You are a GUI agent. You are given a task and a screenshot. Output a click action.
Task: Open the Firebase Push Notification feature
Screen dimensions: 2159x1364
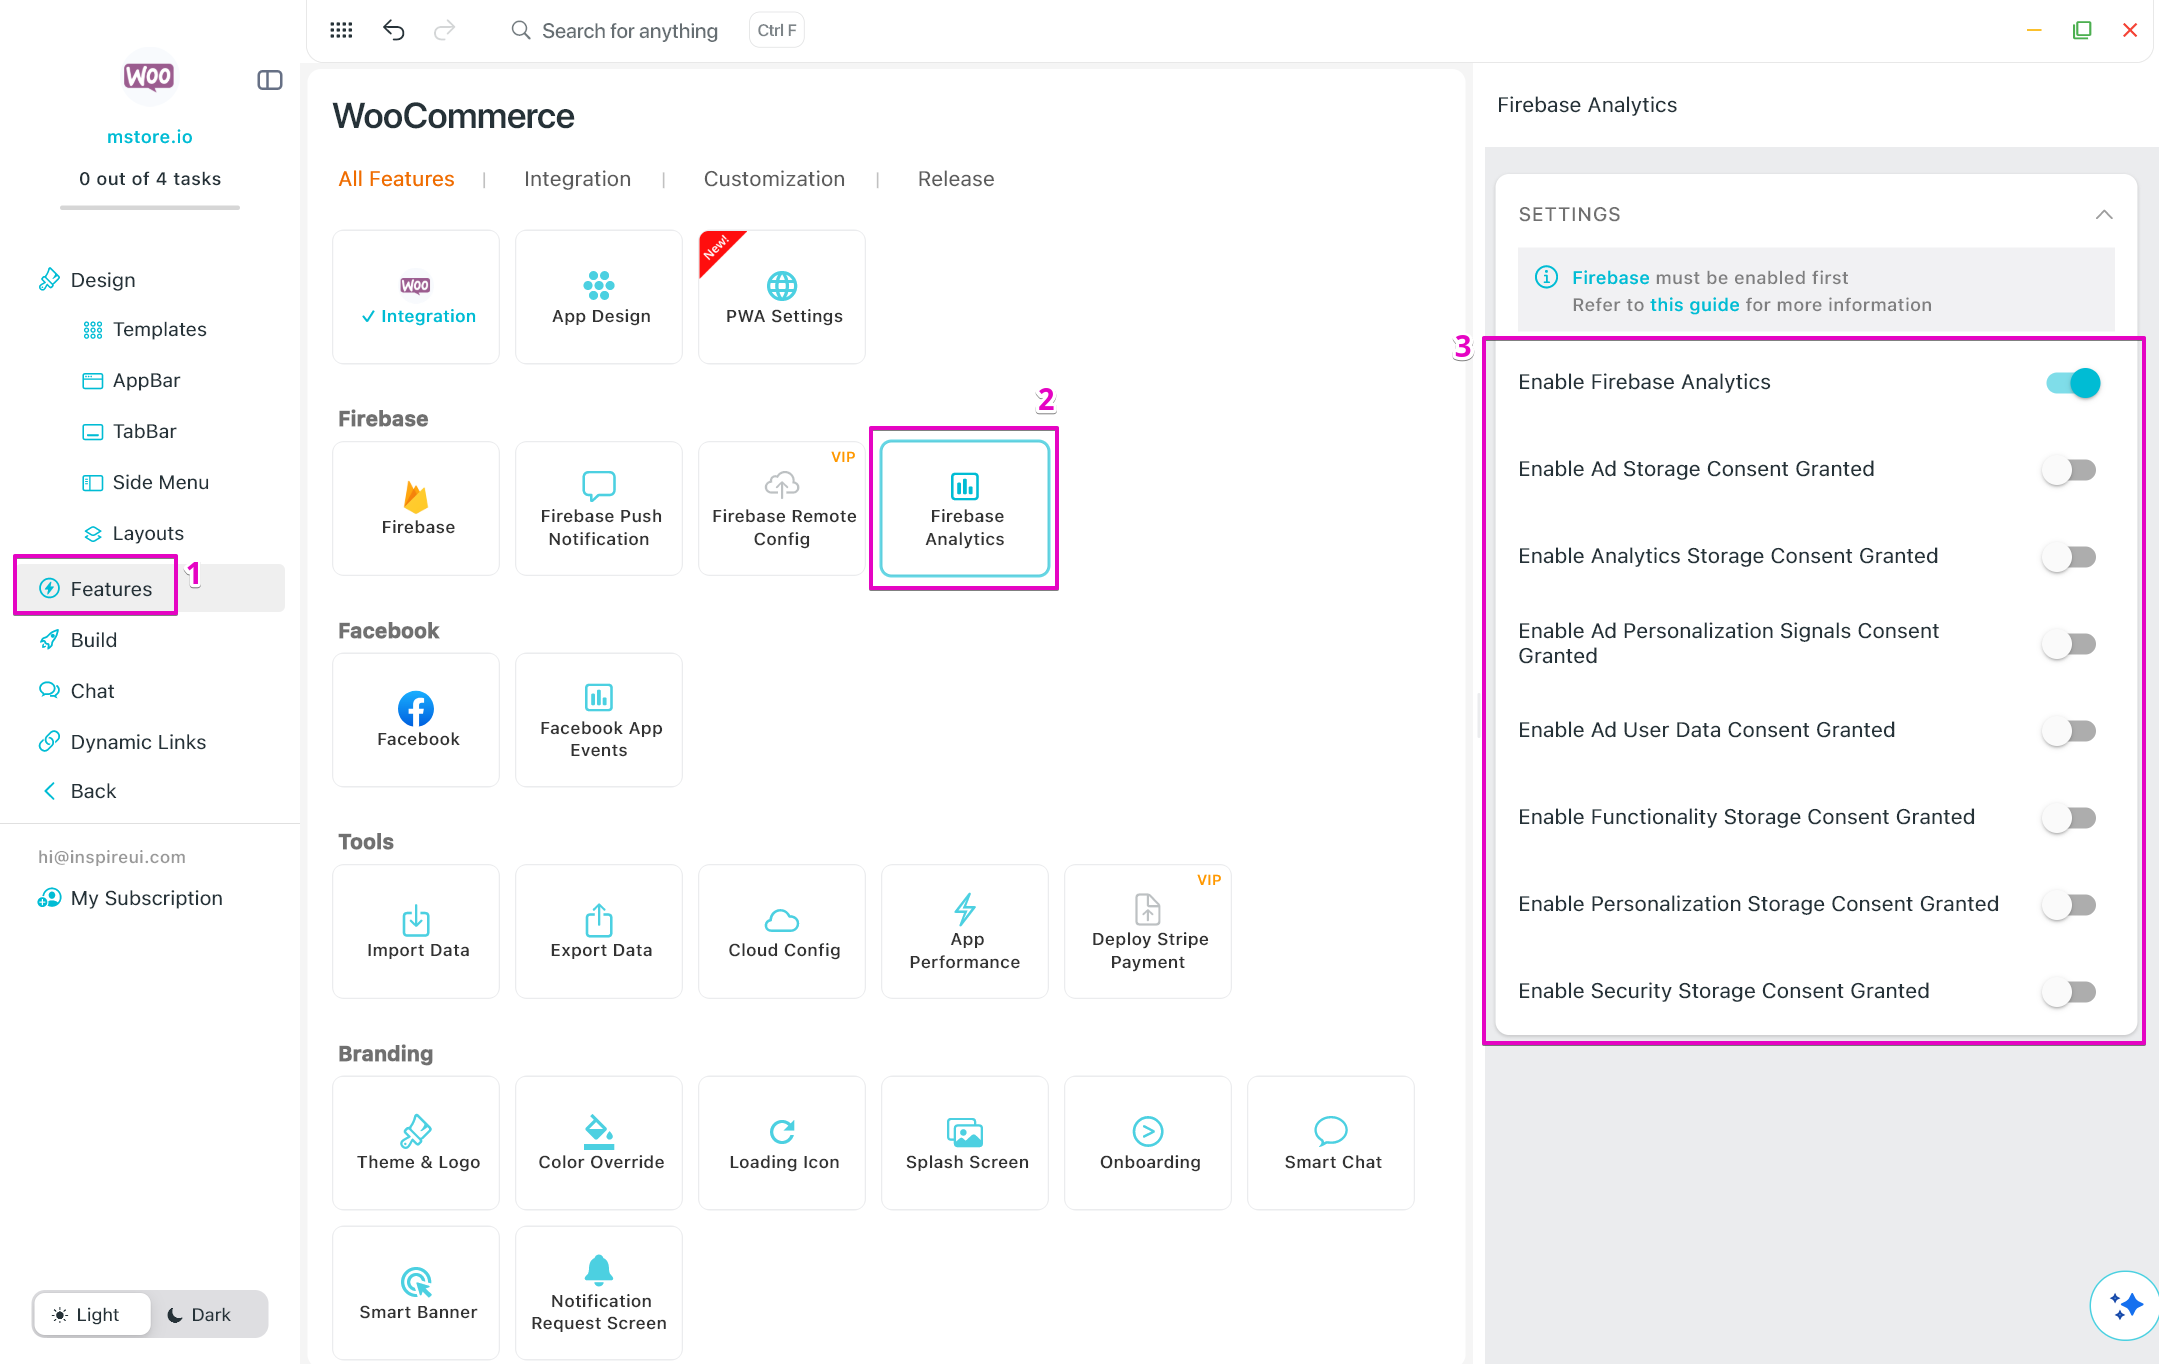tap(599, 508)
